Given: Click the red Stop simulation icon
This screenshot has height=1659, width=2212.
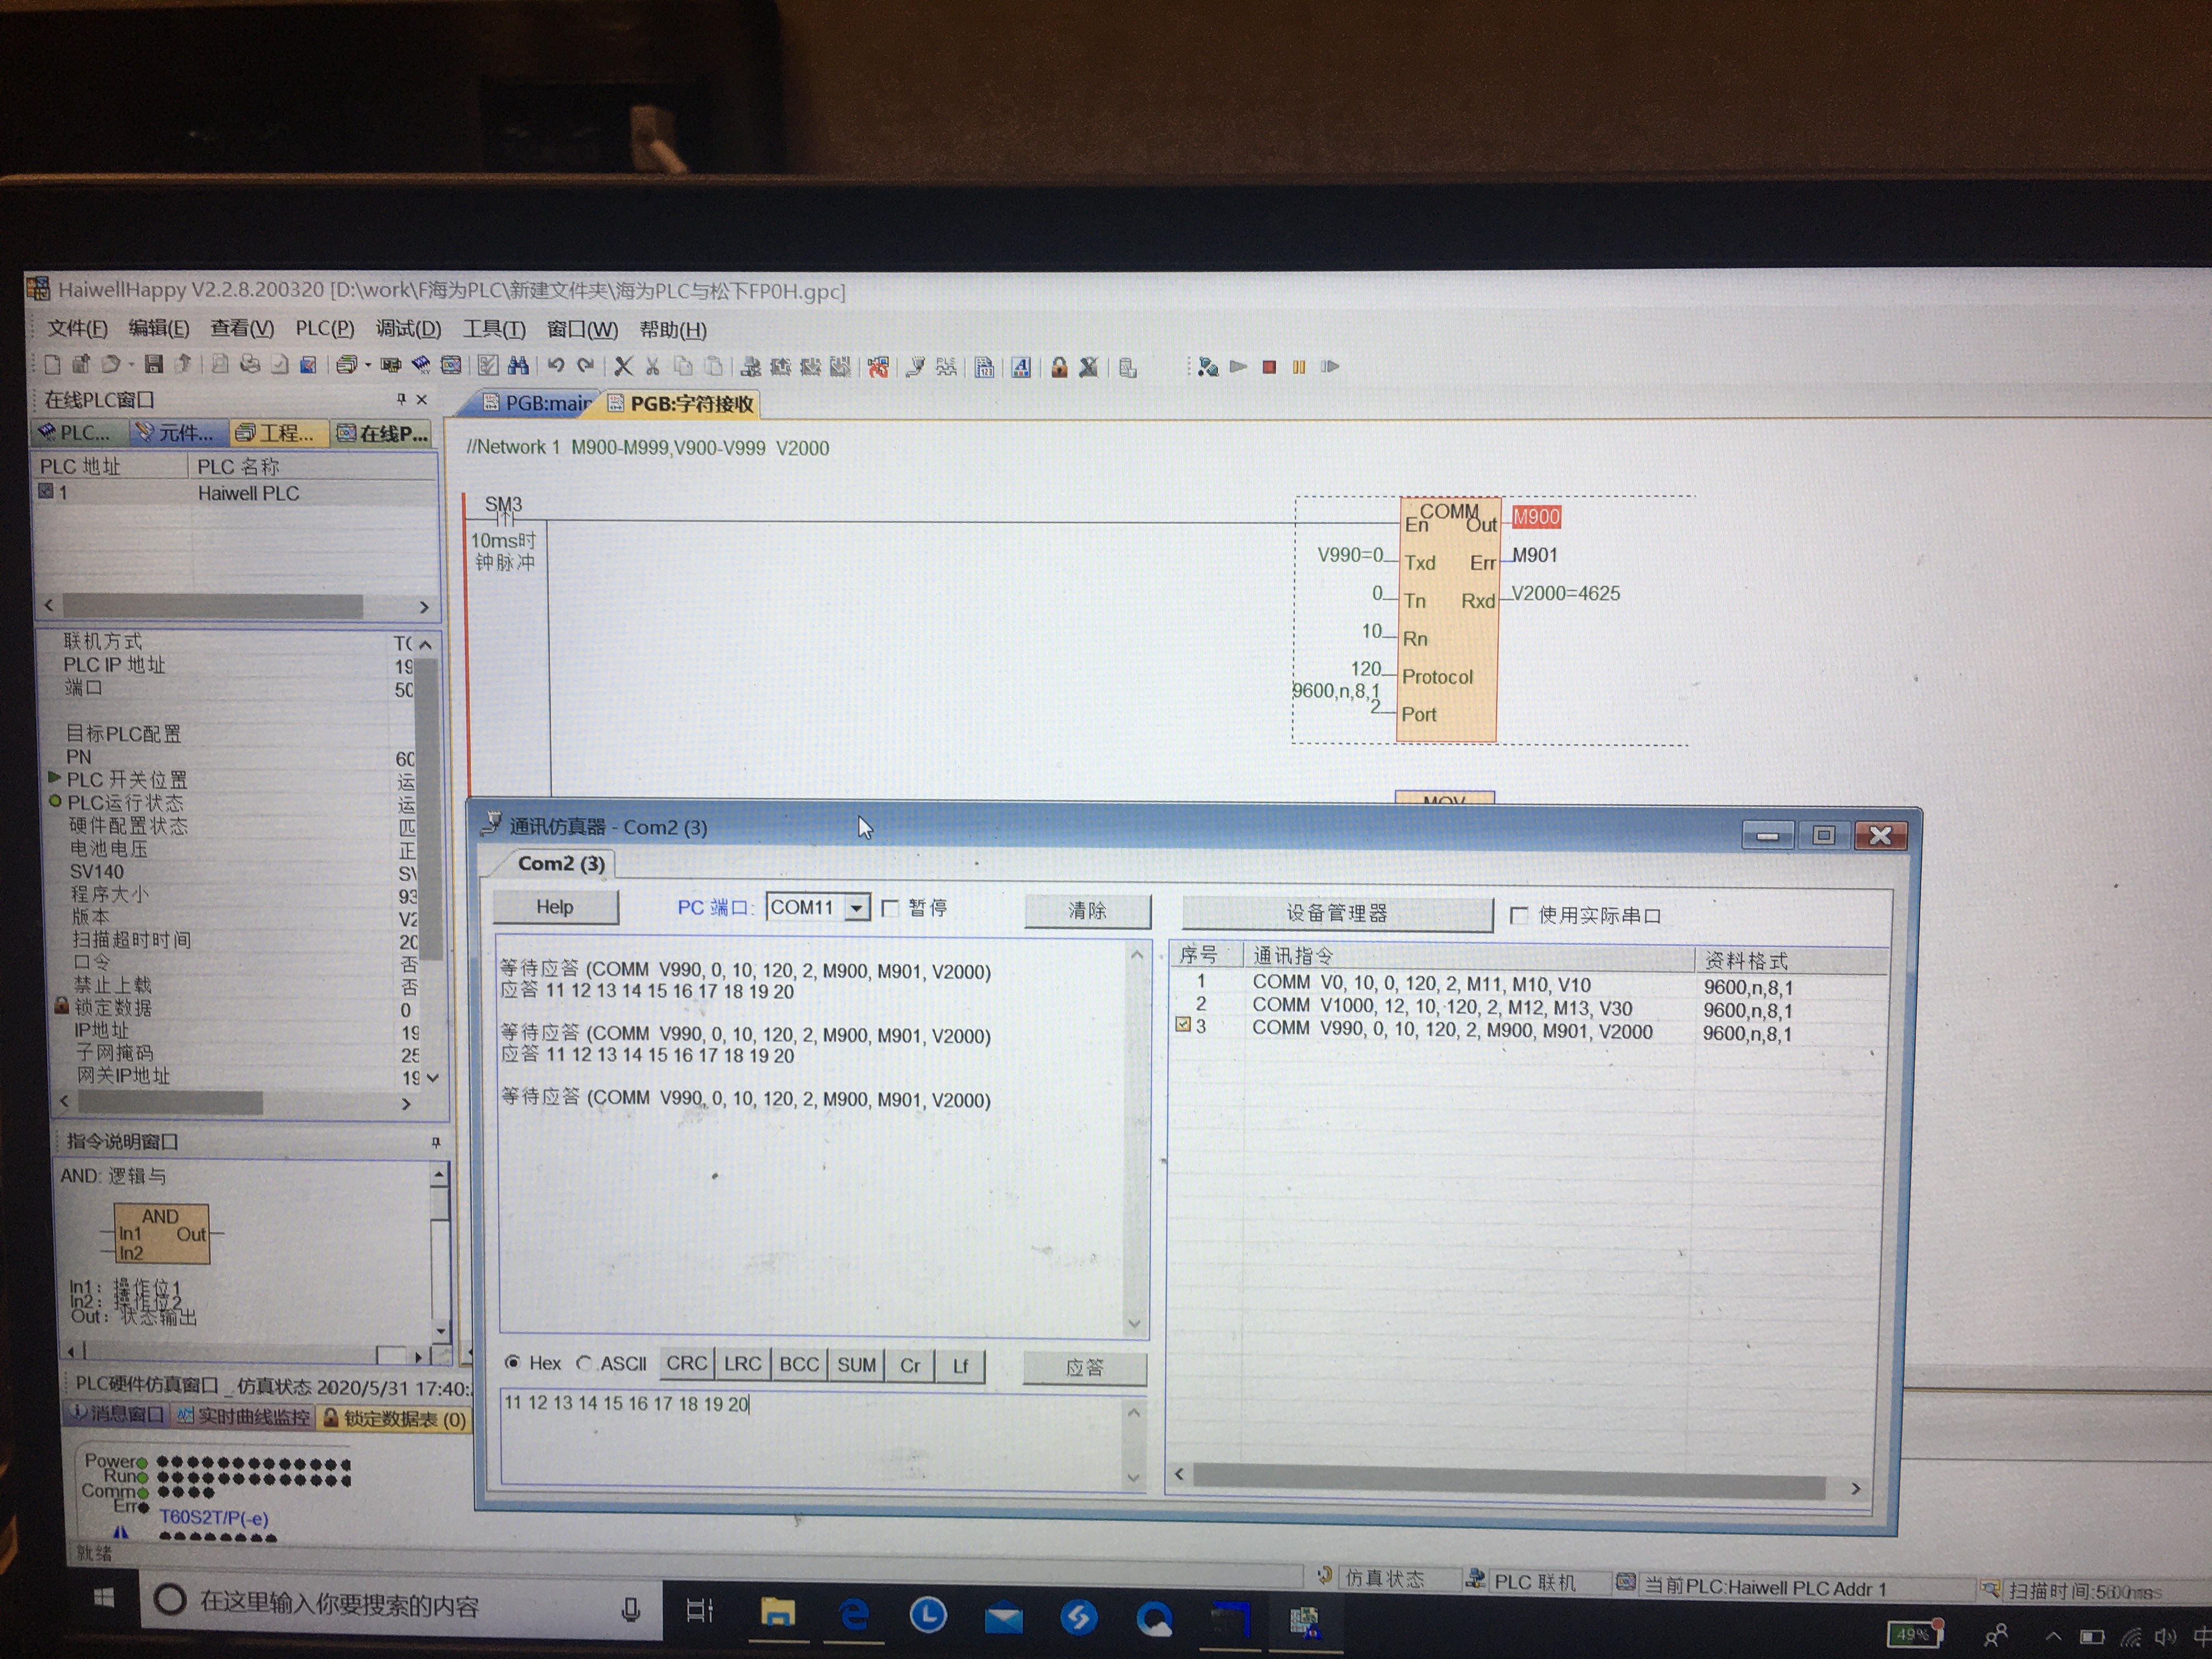Looking at the screenshot, I should [1269, 367].
